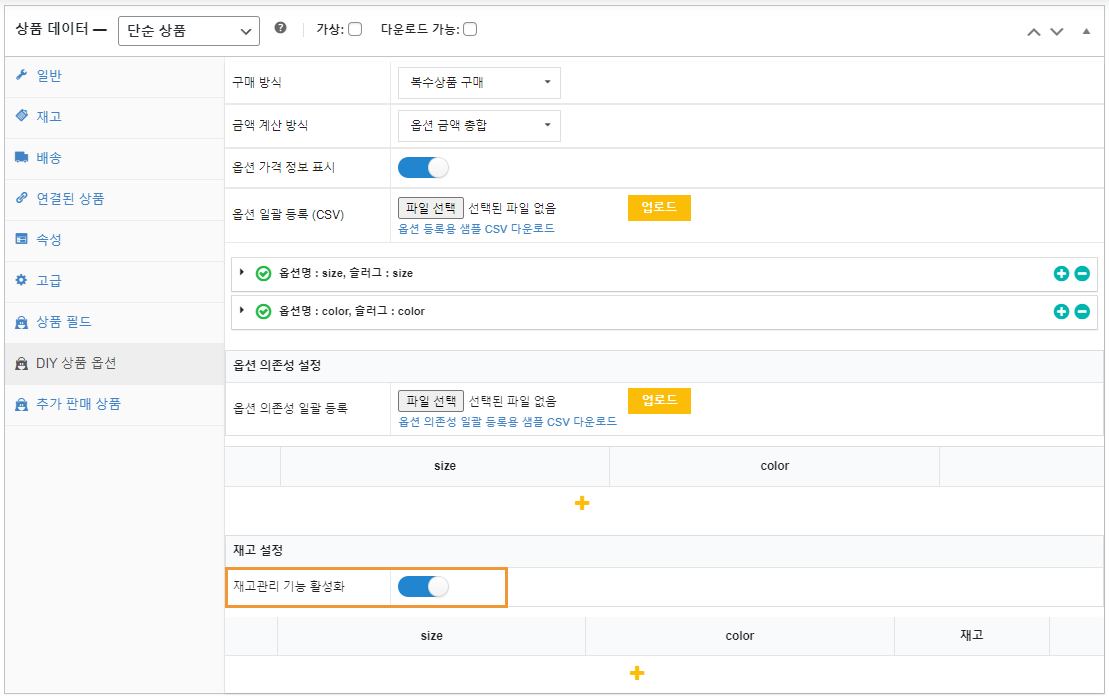Disable the 재고관리 기능 활성화 toggle

coord(423,587)
